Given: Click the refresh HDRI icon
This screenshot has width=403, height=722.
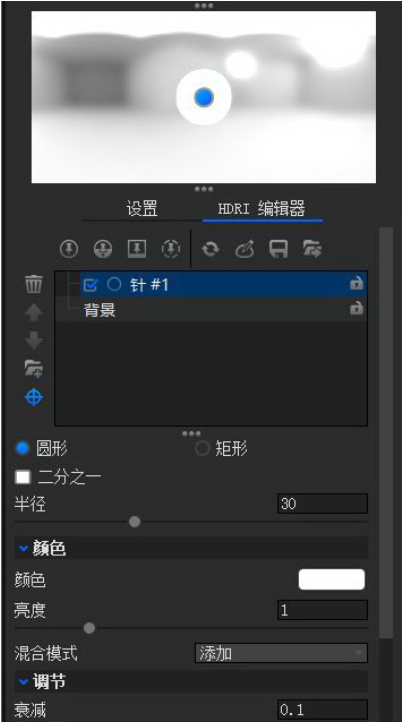Looking at the screenshot, I should [x=210, y=249].
